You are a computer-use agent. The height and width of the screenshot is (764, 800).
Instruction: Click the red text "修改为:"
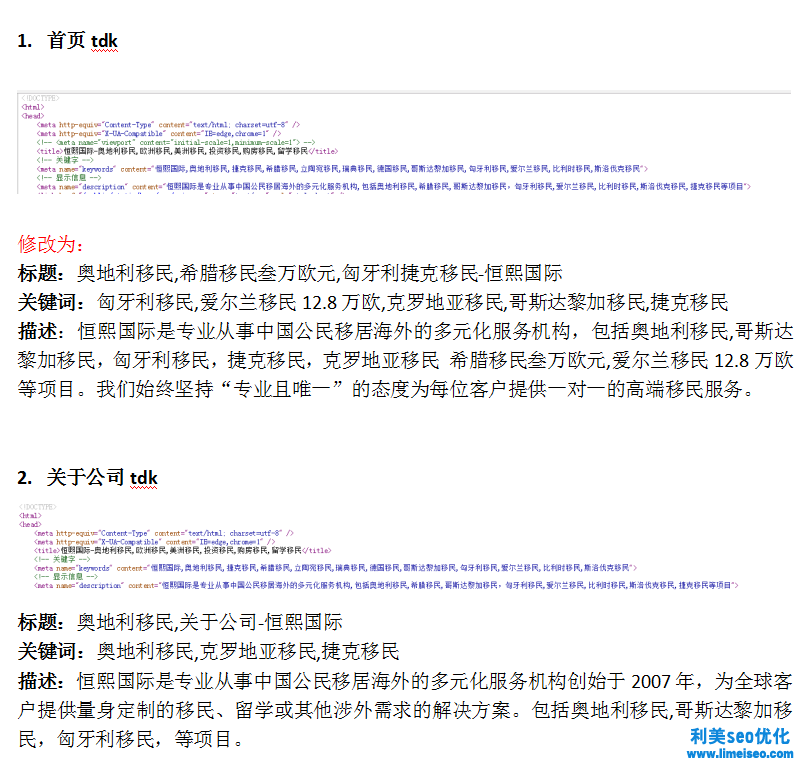(50, 244)
